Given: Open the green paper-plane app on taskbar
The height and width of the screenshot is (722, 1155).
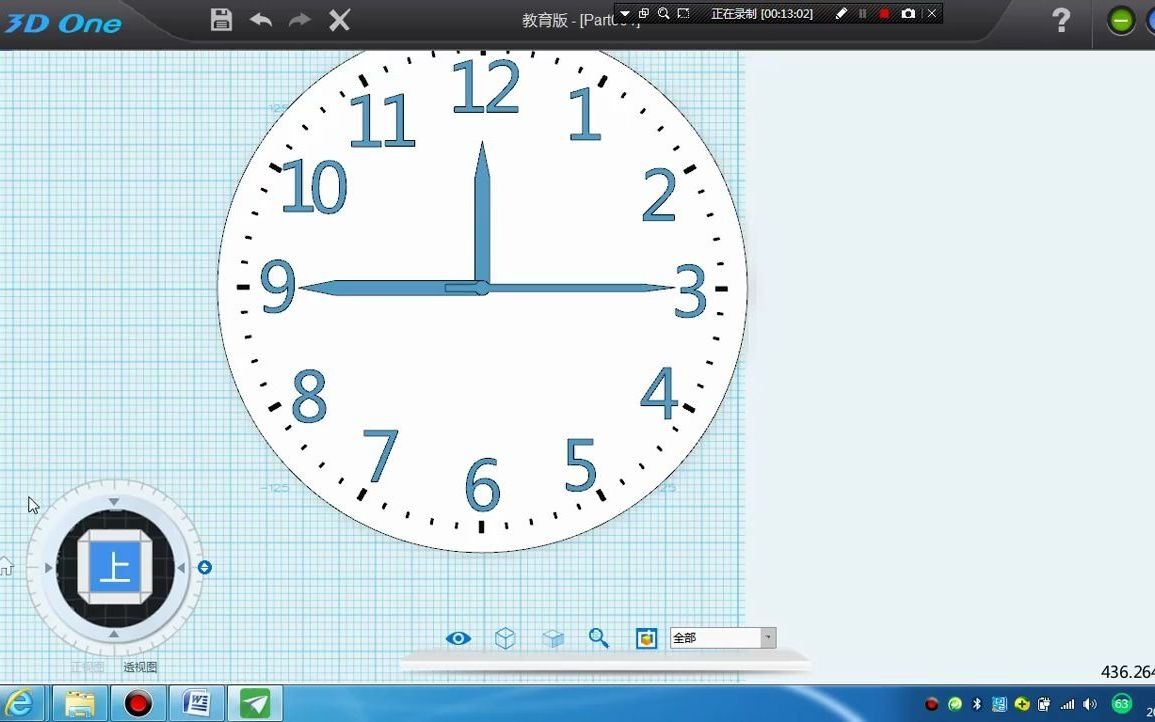Looking at the screenshot, I should (255, 703).
